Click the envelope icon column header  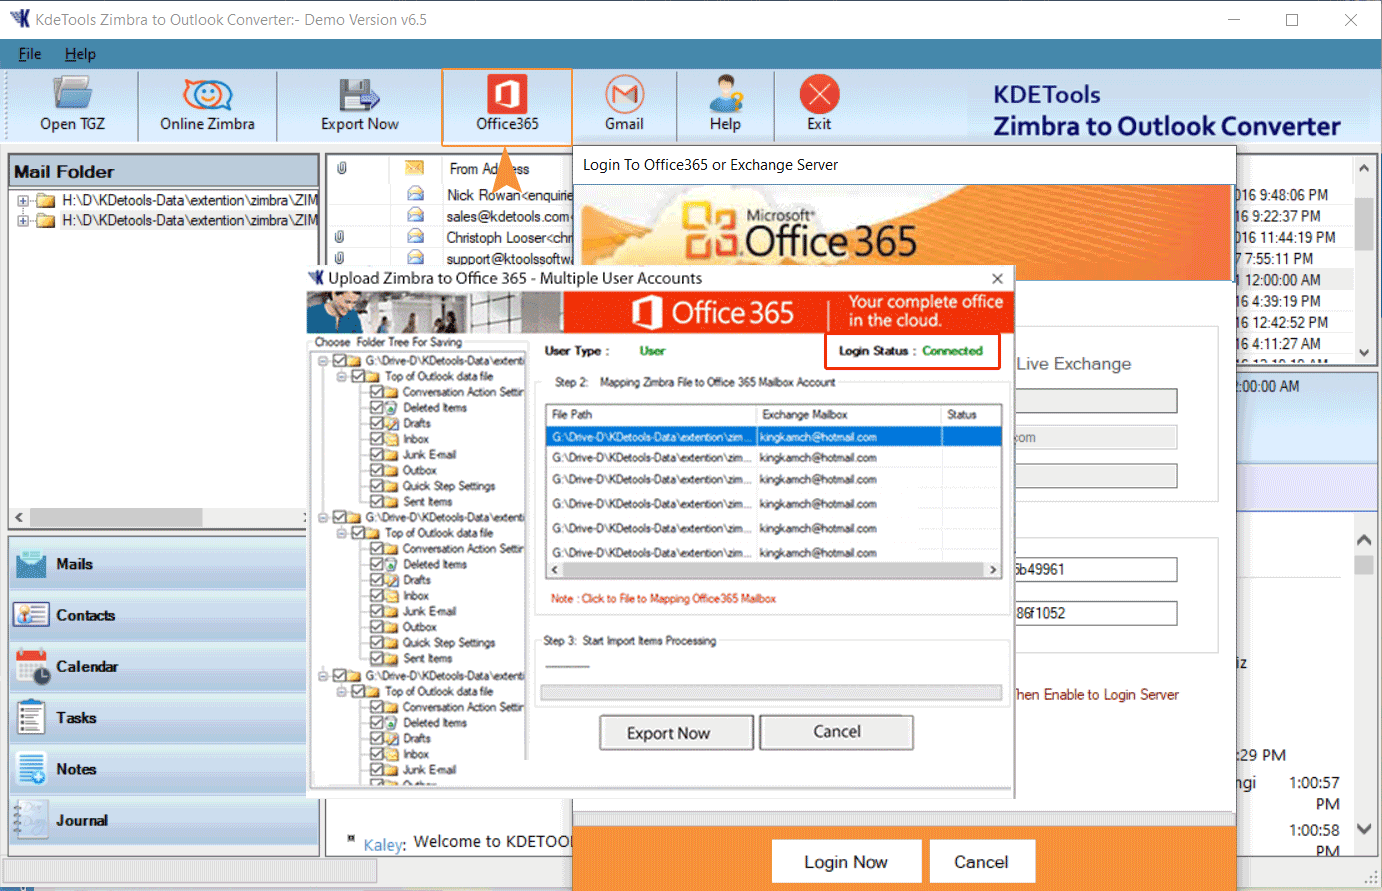point(414,168)
